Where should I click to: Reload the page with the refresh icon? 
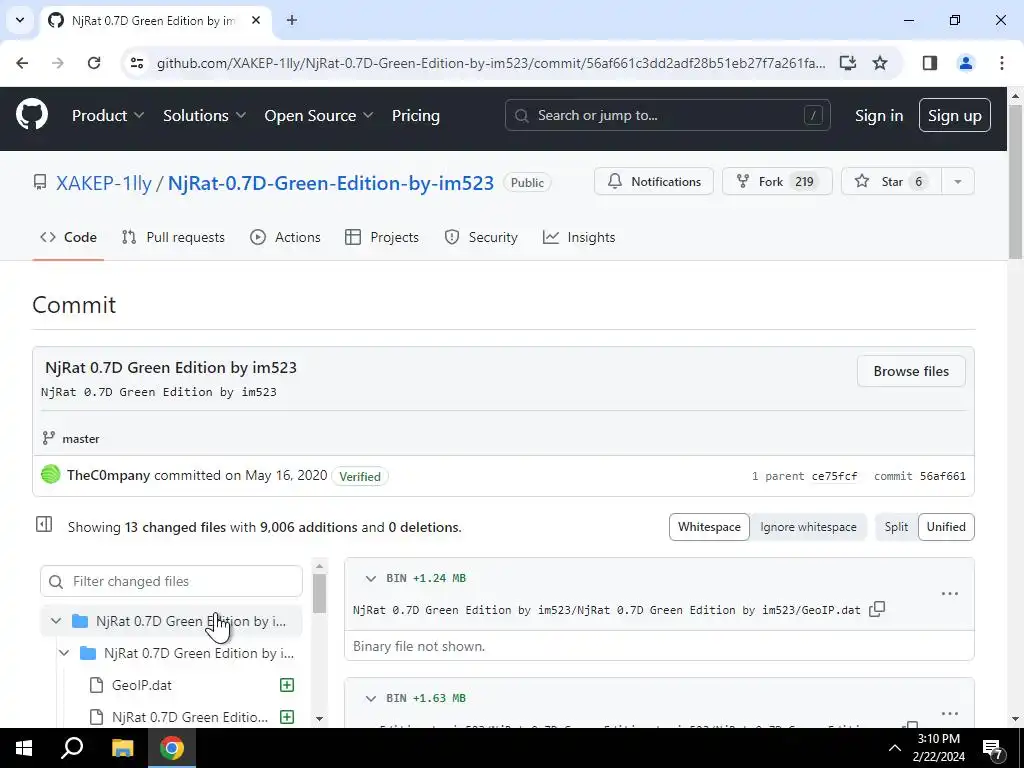(94, 63)
